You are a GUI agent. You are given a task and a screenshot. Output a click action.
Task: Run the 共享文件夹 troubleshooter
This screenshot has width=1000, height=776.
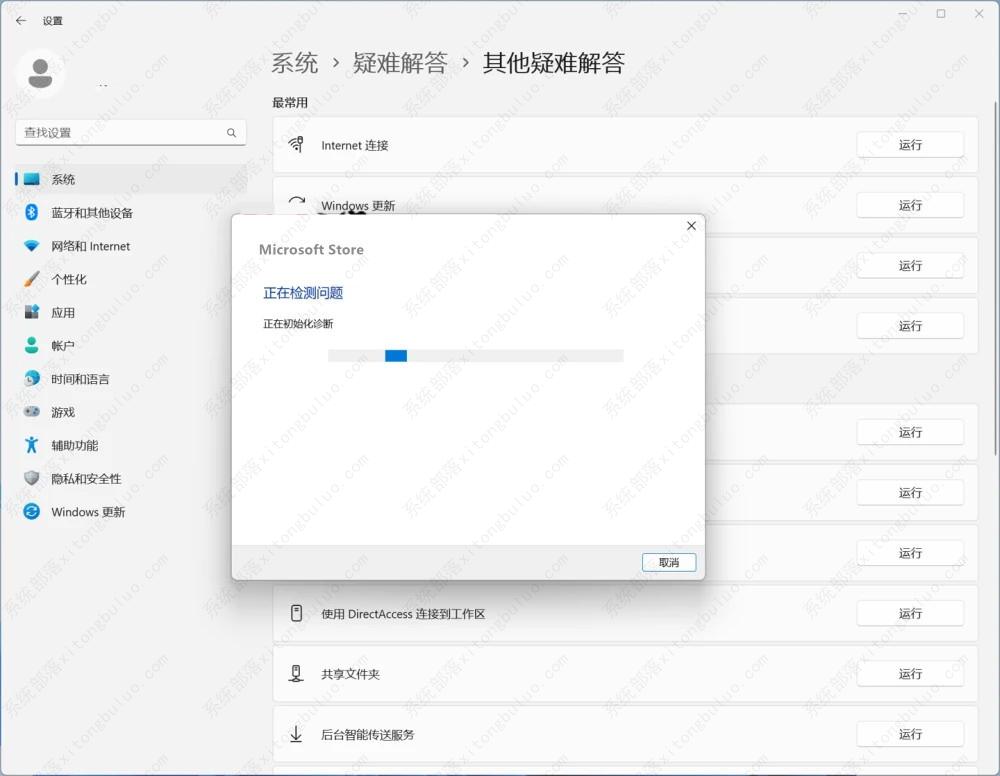click(x=909, y=674)
